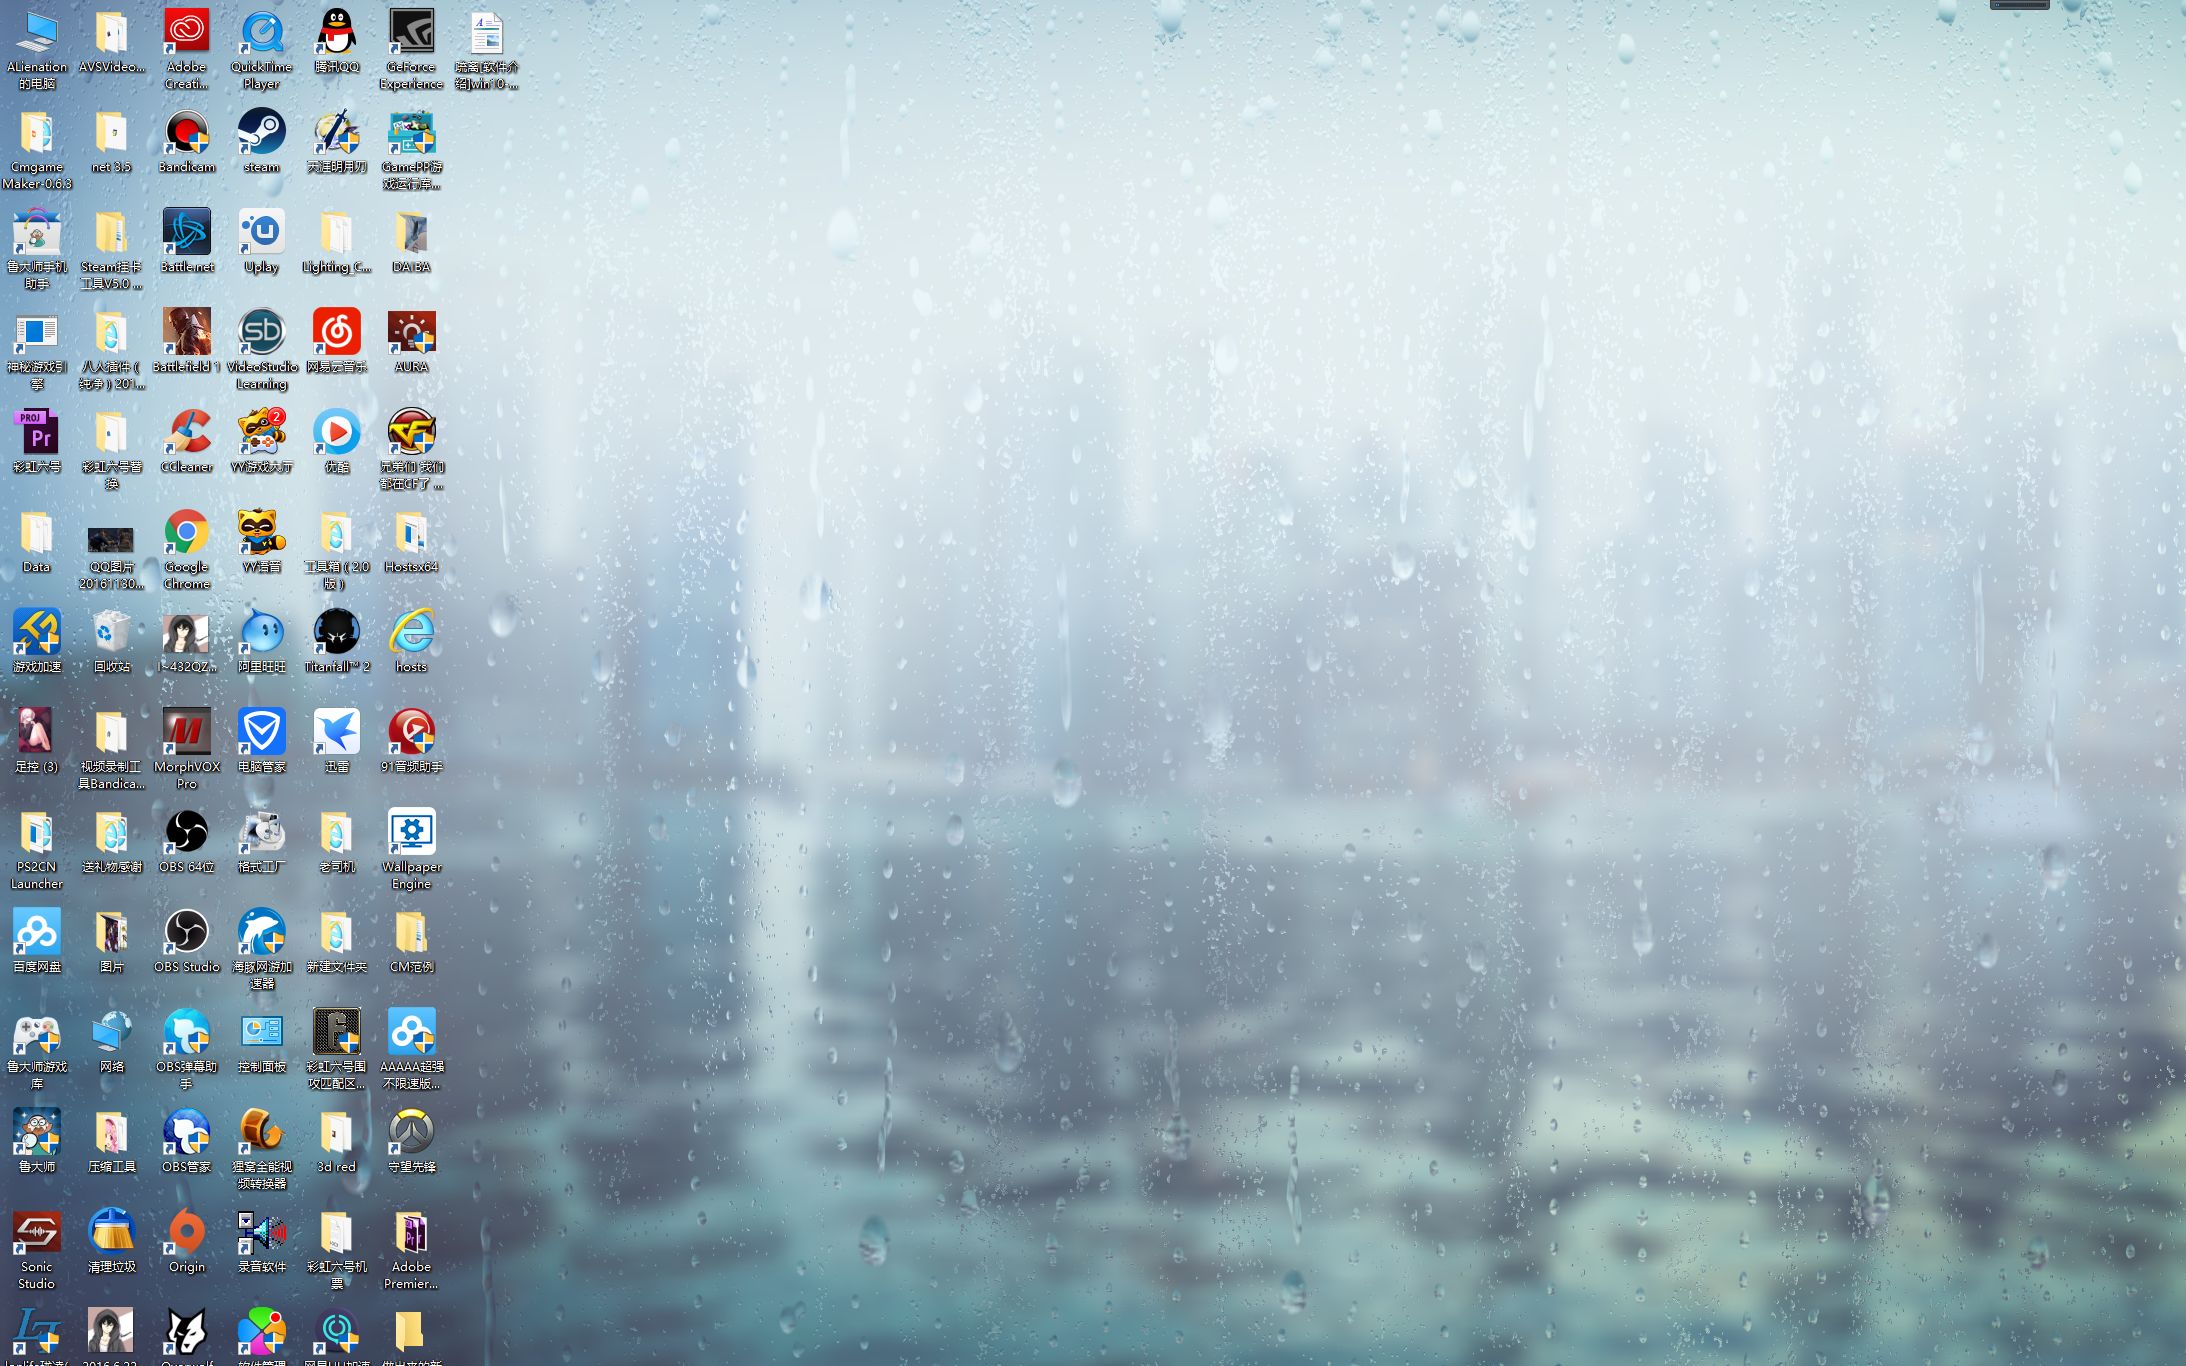
Task: Pause playback in the top-right overlay widget
Action: 1997,4
